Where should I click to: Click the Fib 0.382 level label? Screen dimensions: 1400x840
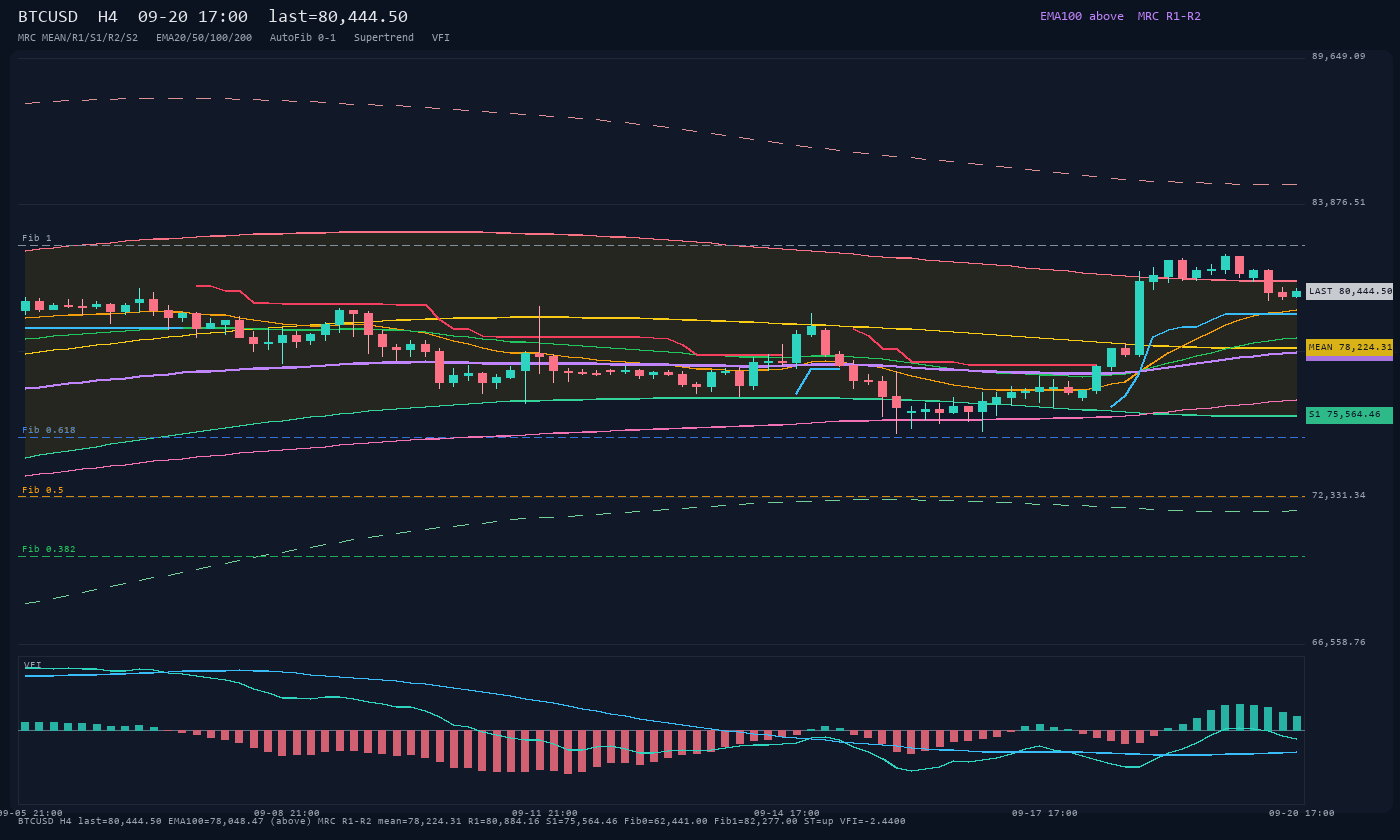pos(49,549)
